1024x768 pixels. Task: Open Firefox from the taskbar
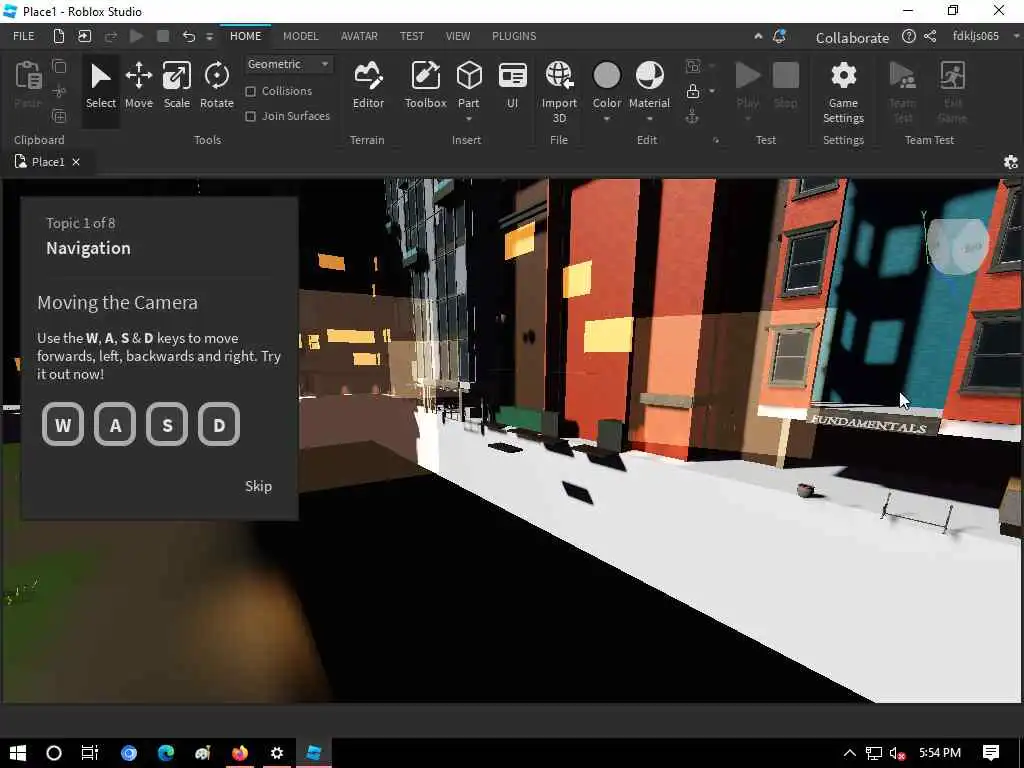[x=240, y=753]
